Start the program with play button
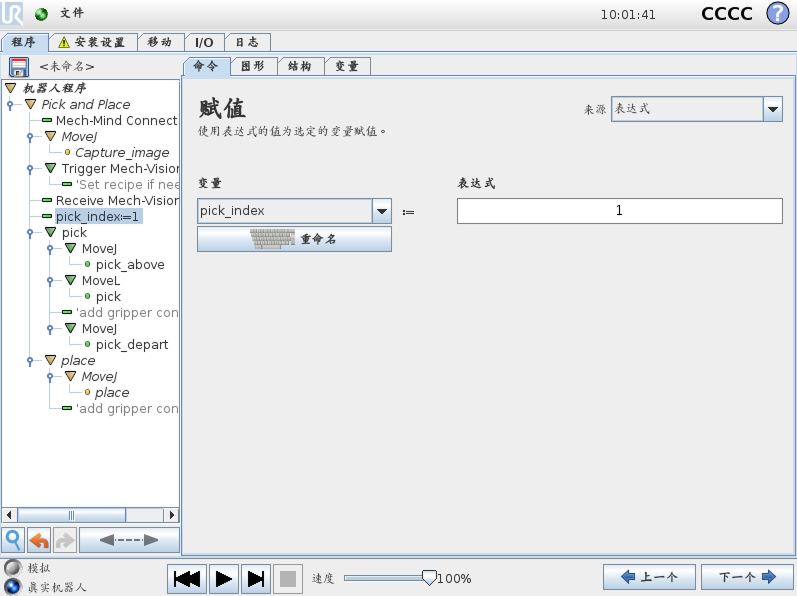The width and height of the screenshot is (797, 596). [223, 578]
